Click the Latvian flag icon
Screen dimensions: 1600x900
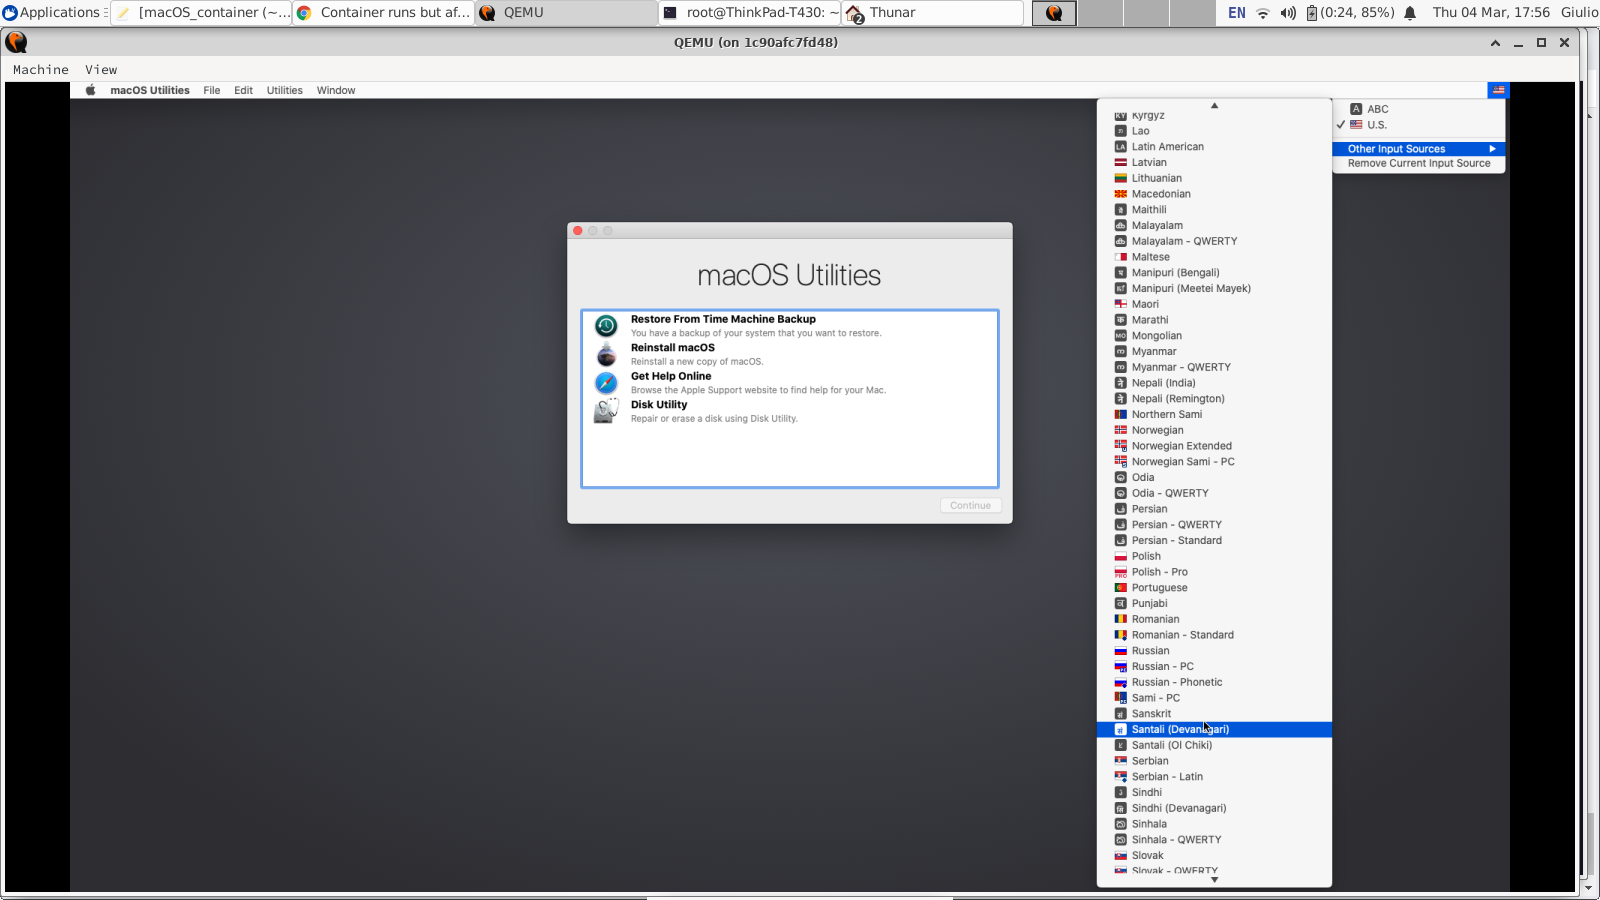click(x=1121, y=162)
